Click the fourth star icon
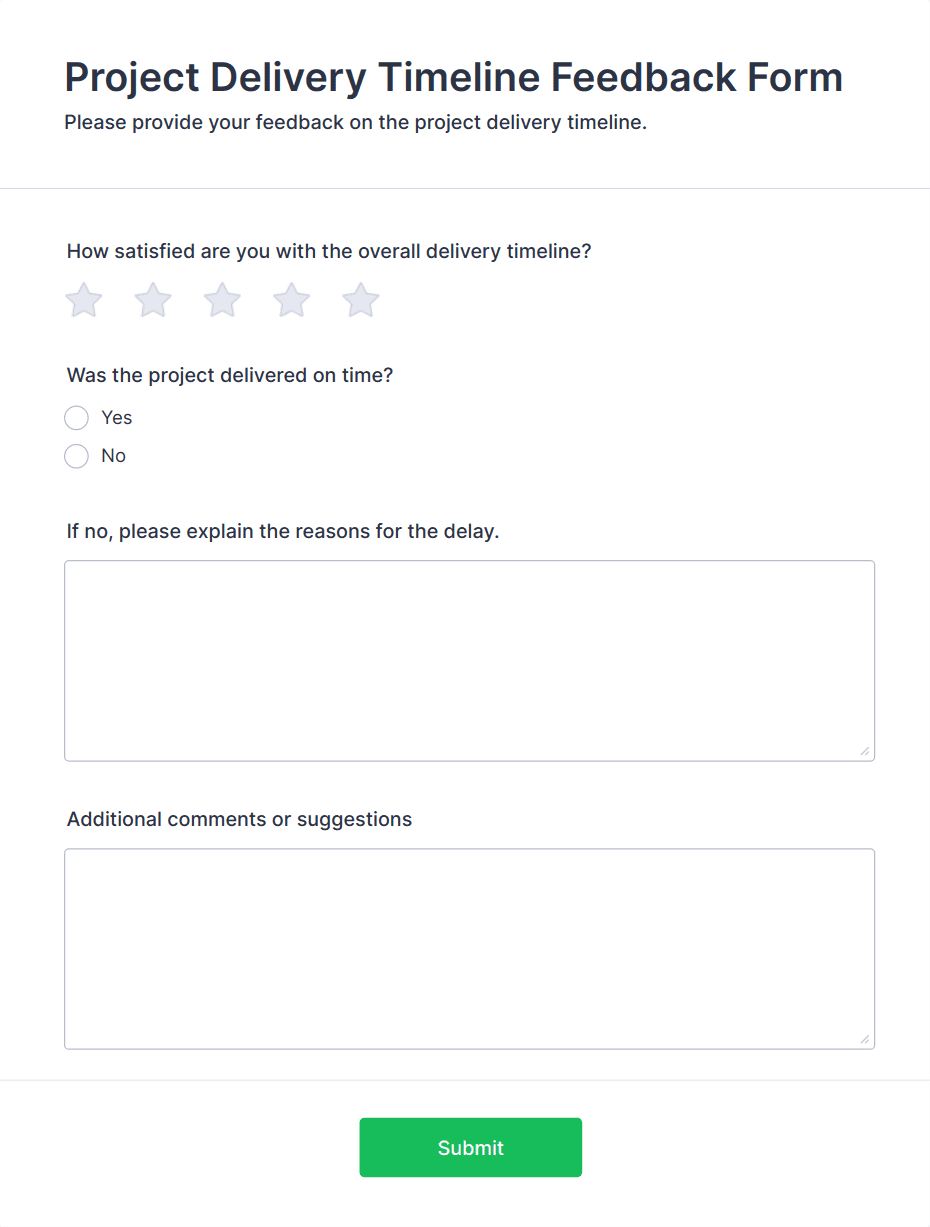The width and height of the screenshot is (930, 1227). (x=291, y=299)
